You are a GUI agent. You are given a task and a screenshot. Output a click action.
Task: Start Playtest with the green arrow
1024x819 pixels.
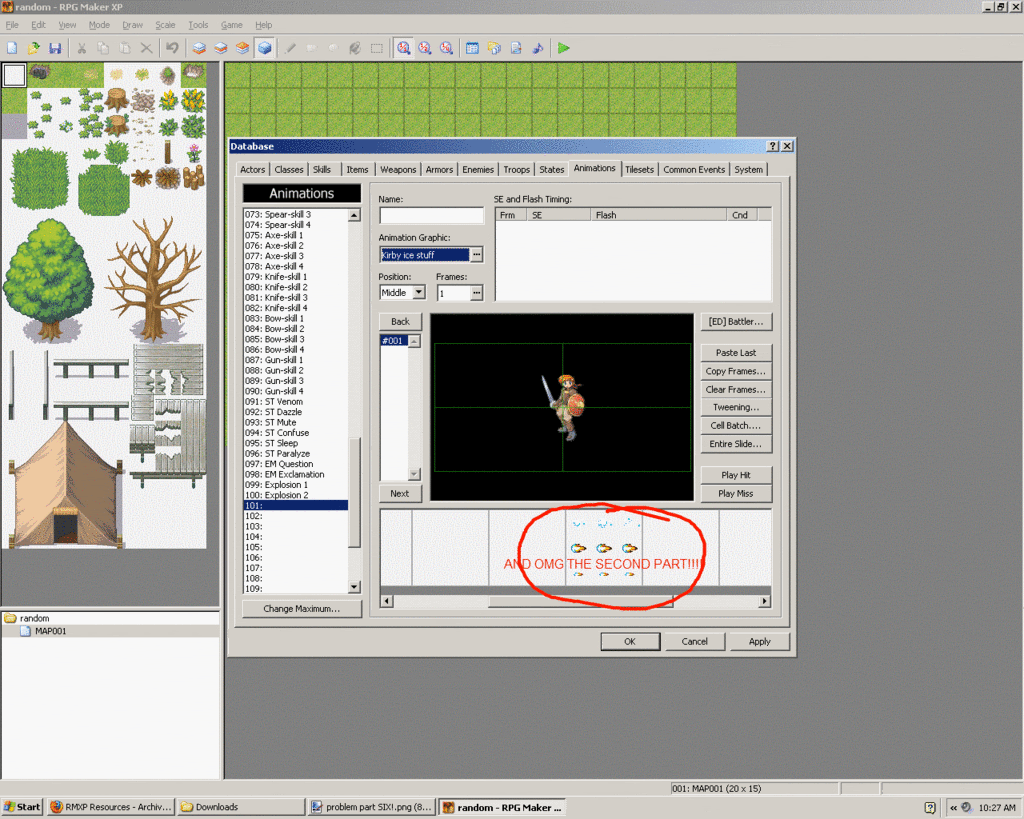coord(564,48)
